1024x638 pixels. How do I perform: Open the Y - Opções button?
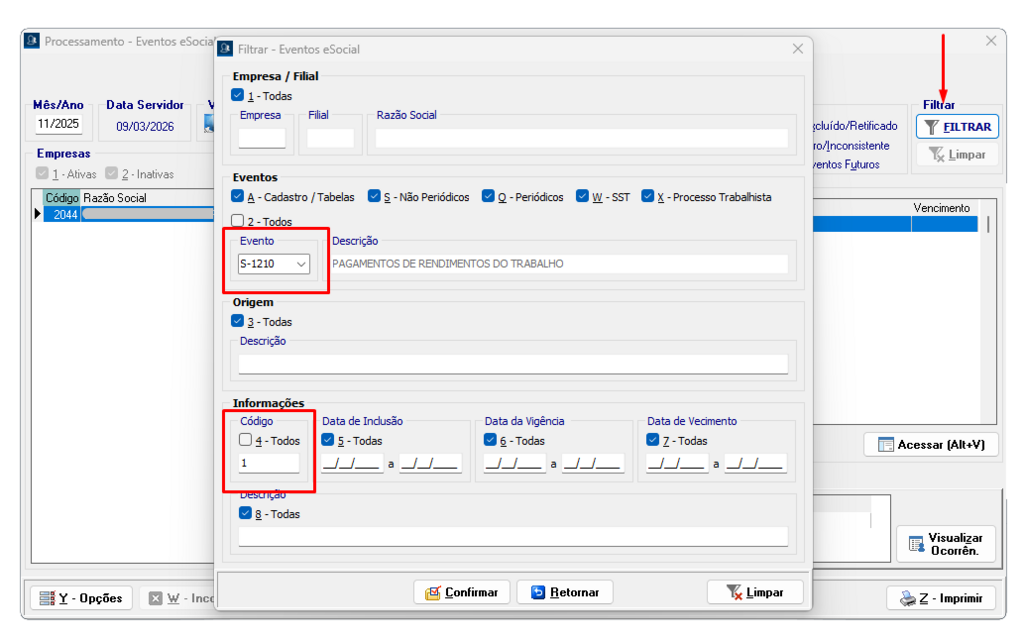[x=80, y=598]
